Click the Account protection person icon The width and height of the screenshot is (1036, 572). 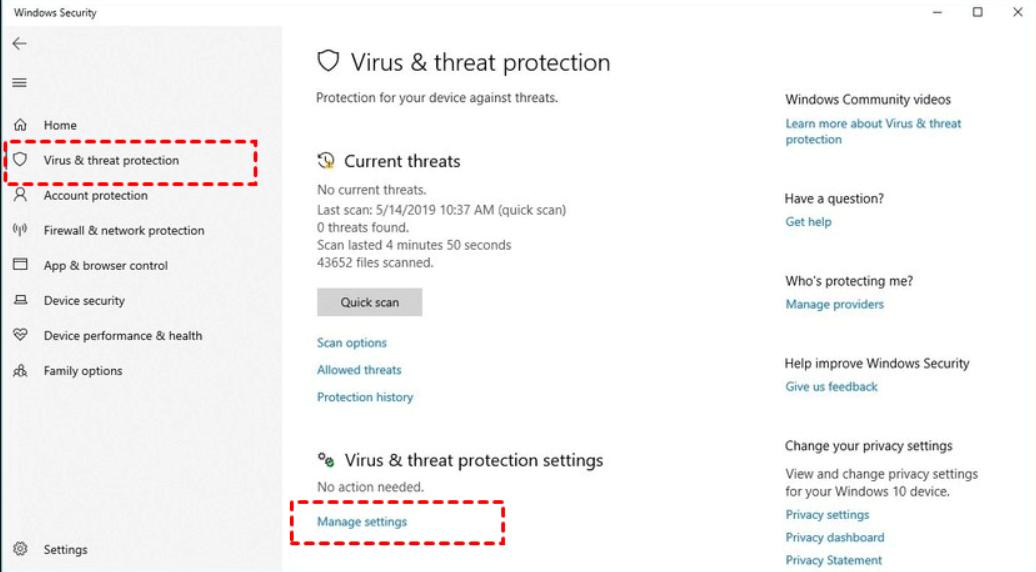pyautogui.click(x=20, y=196)
